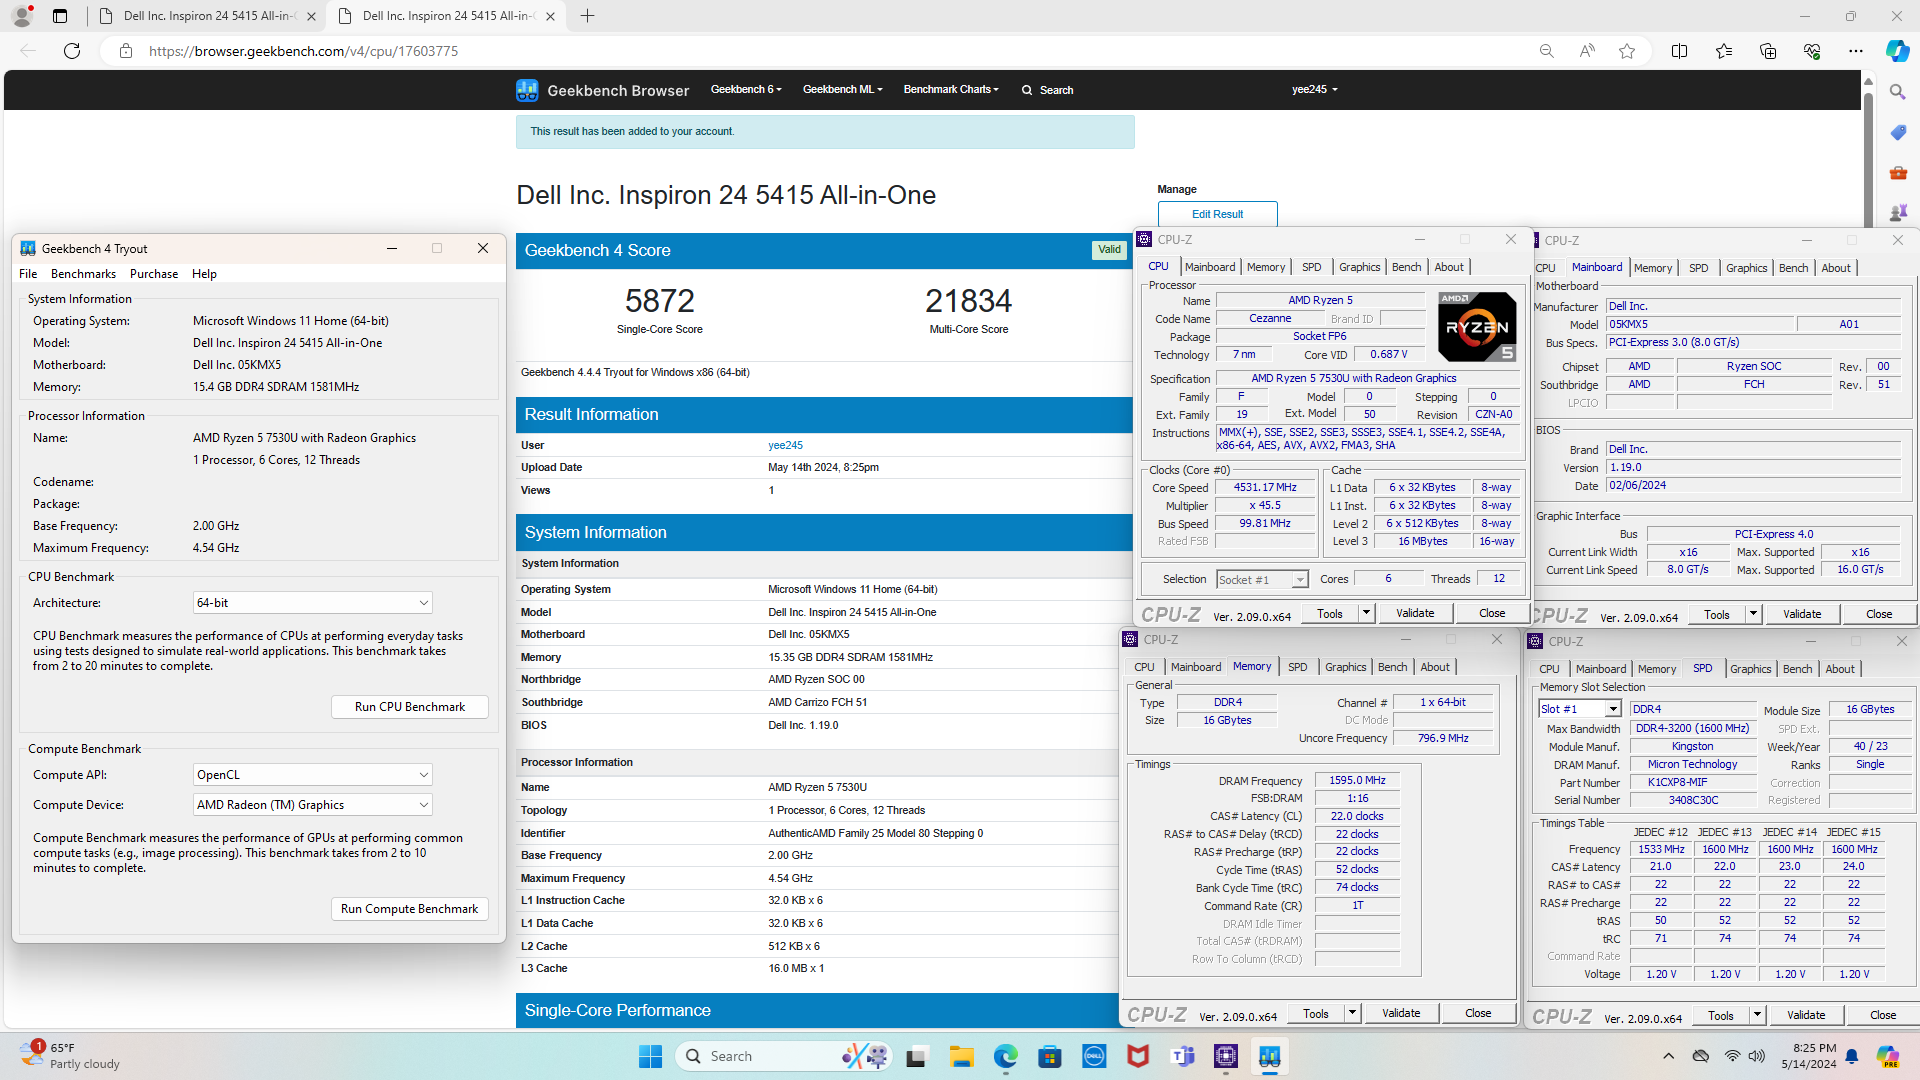Image resolution: width=1920 pixels, height=1080 pixels.
Task: Click the Edge refresh page icon
Action: coord(72,51)
